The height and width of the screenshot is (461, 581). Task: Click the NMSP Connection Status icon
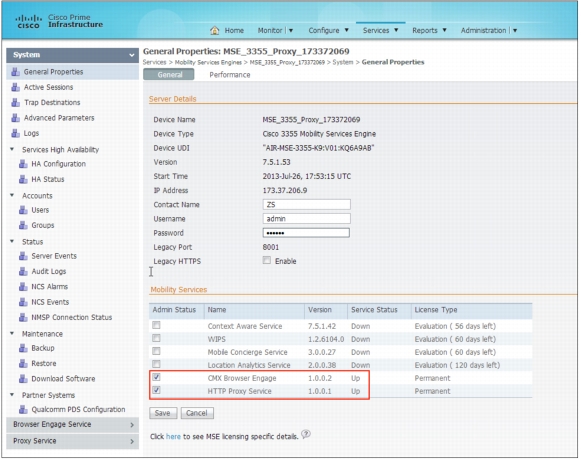tap(23, 318)
